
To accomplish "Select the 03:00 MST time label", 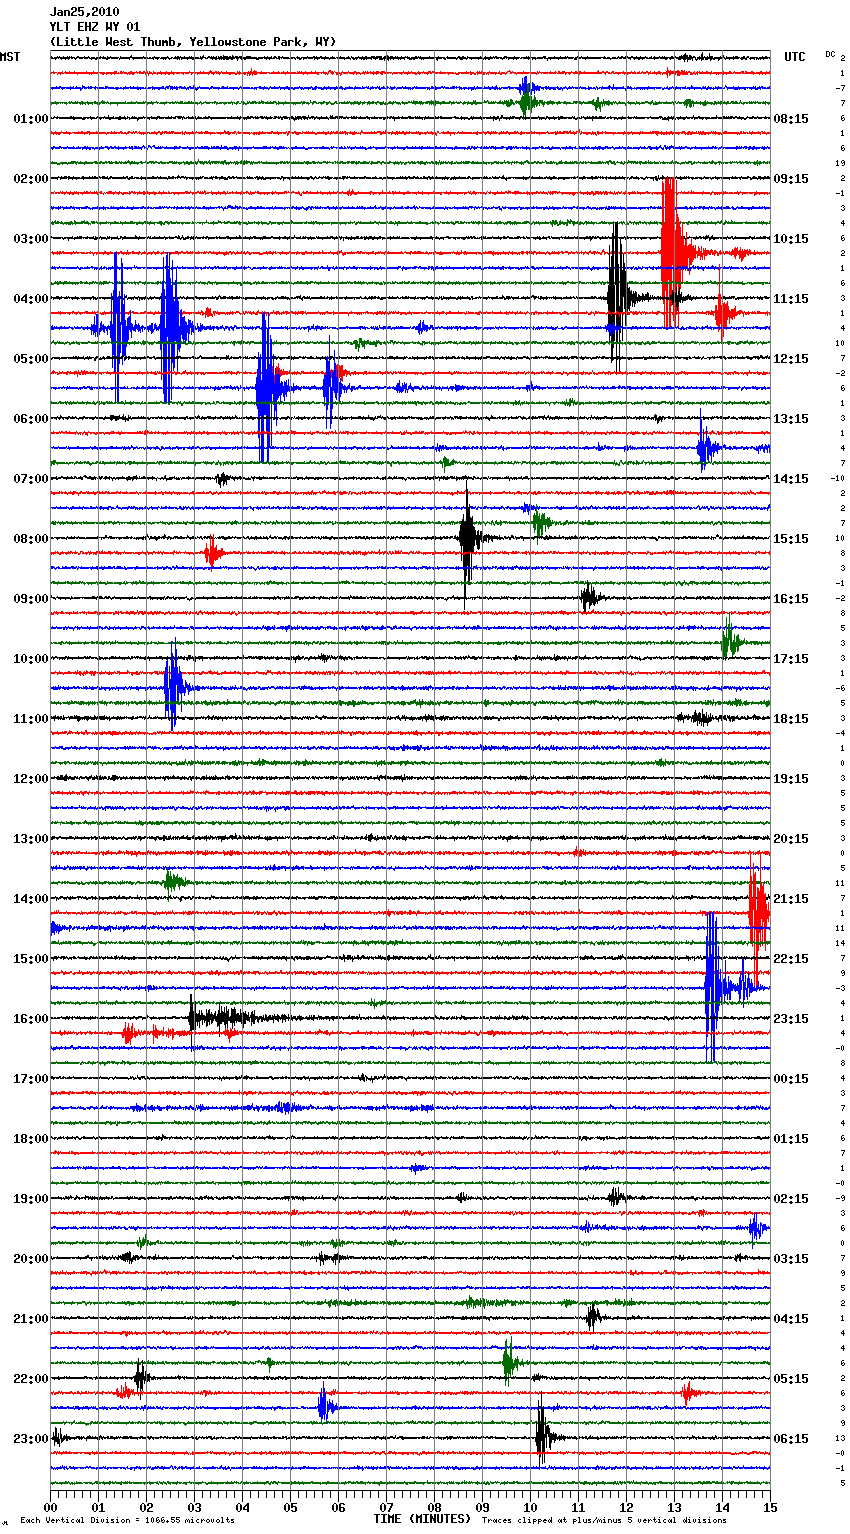I will tap(30, 239).
